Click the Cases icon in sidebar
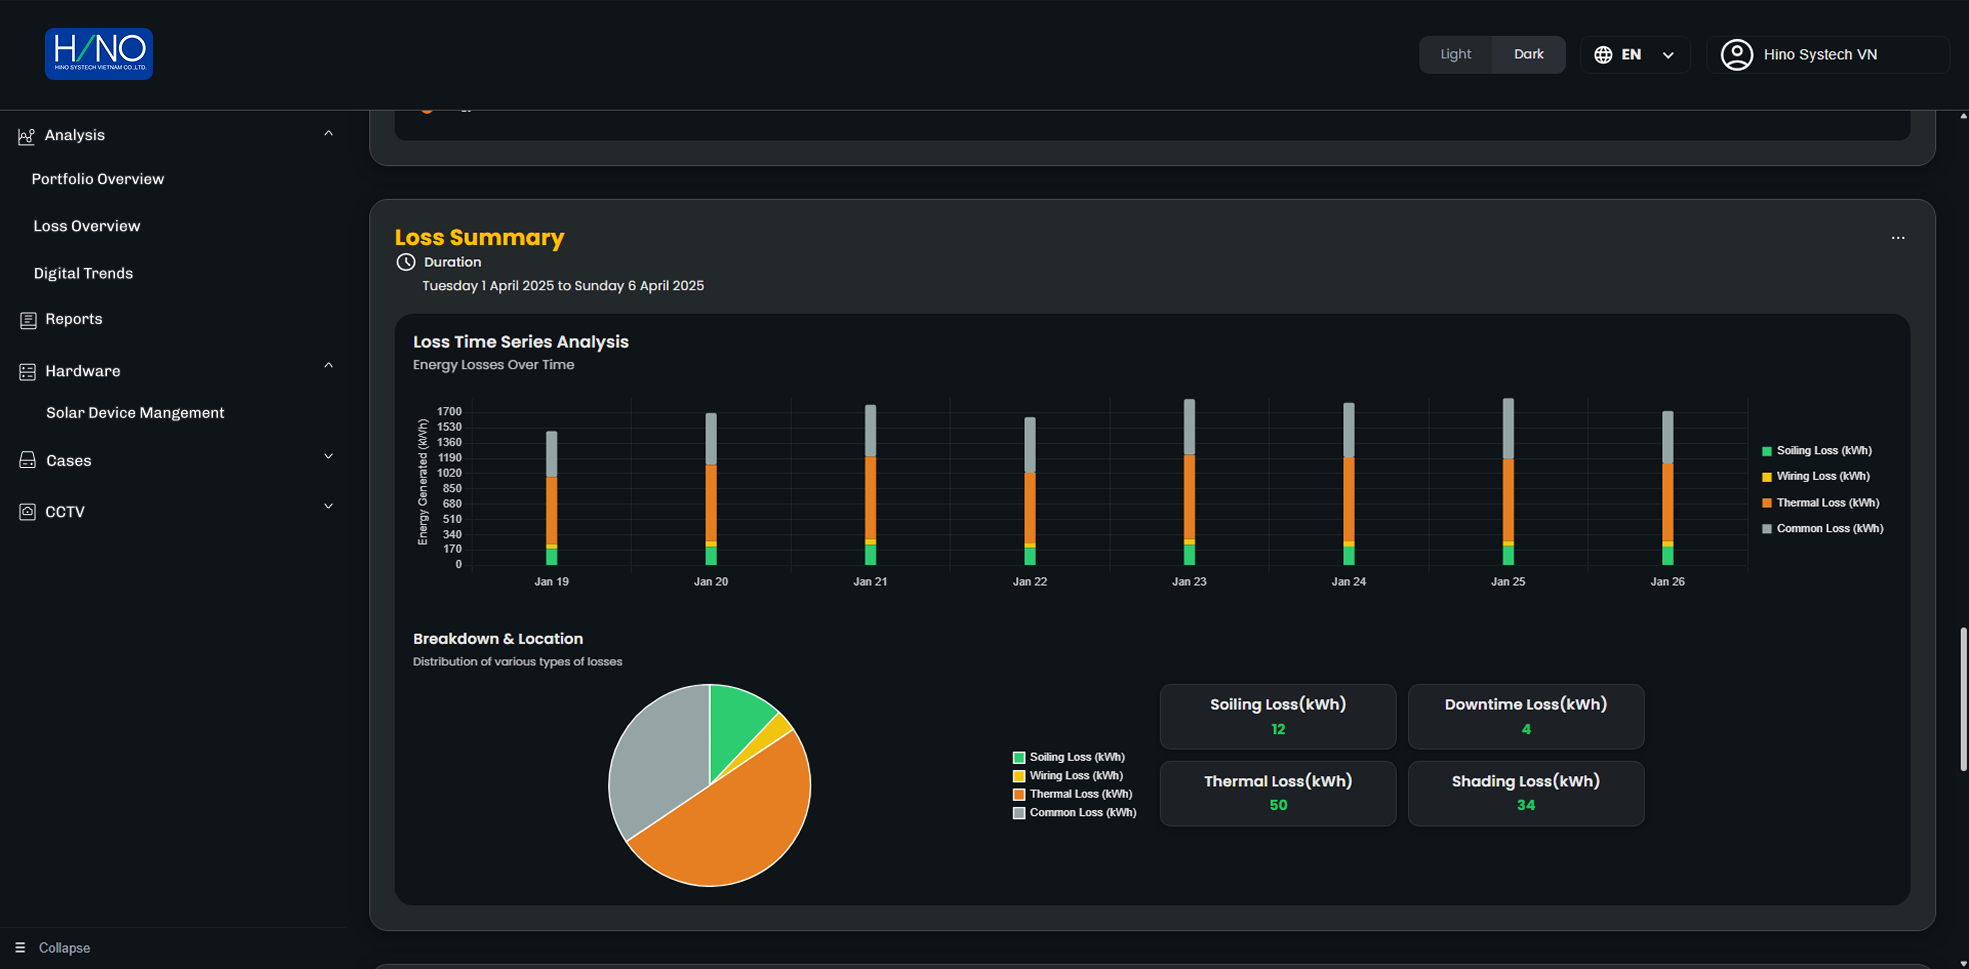 tap(28, 461)
